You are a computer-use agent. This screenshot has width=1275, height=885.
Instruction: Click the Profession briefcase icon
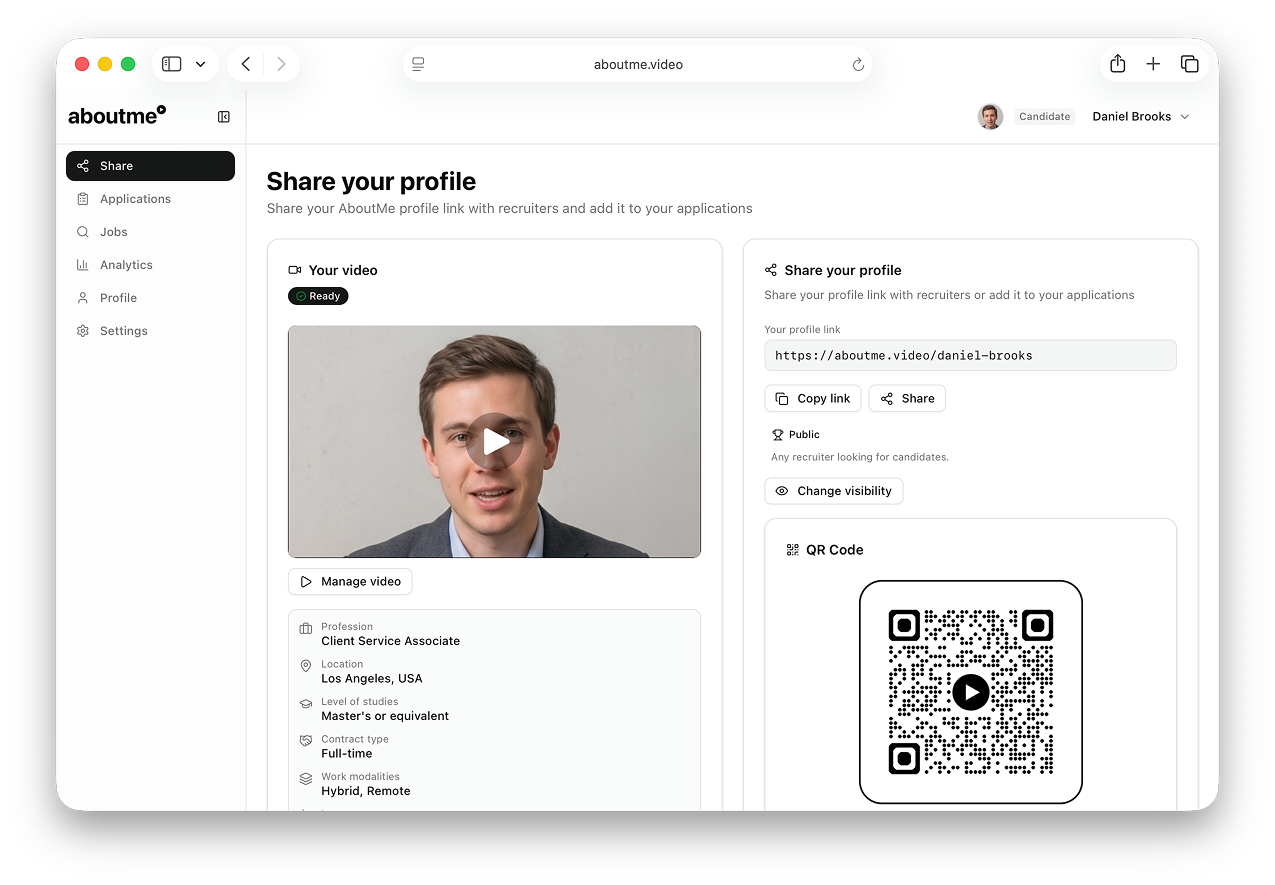pos(306,629)
